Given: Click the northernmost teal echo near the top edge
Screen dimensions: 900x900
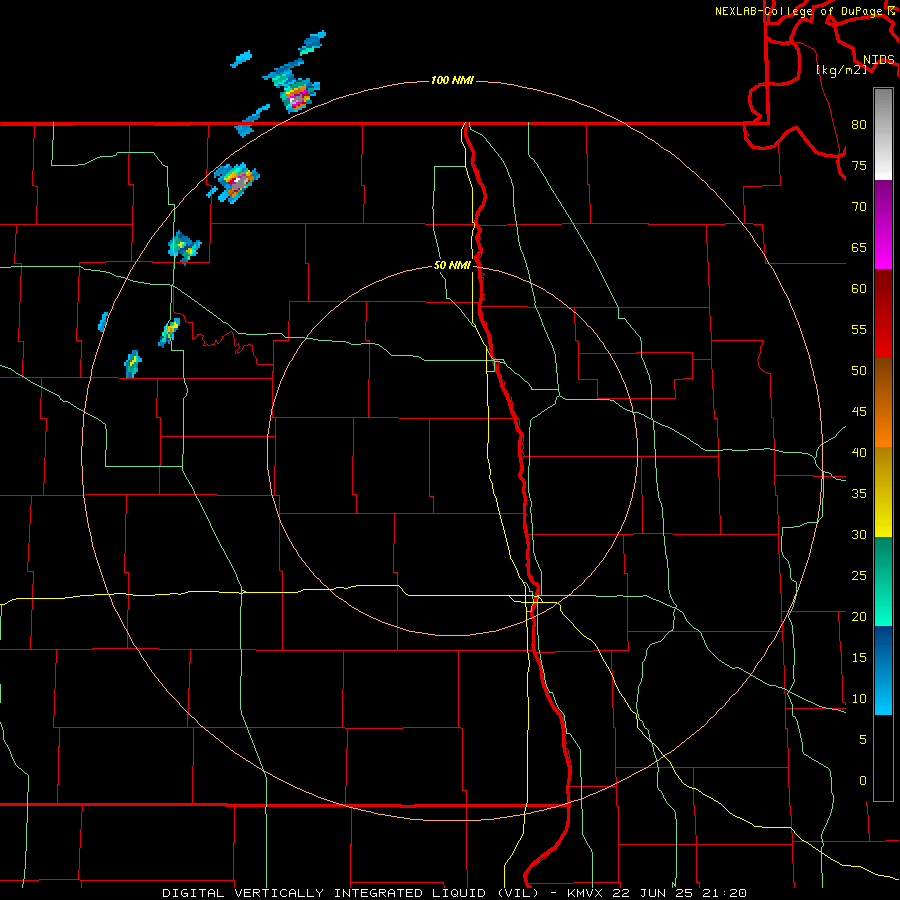Looking at the screenshot, I should (312, 42).
